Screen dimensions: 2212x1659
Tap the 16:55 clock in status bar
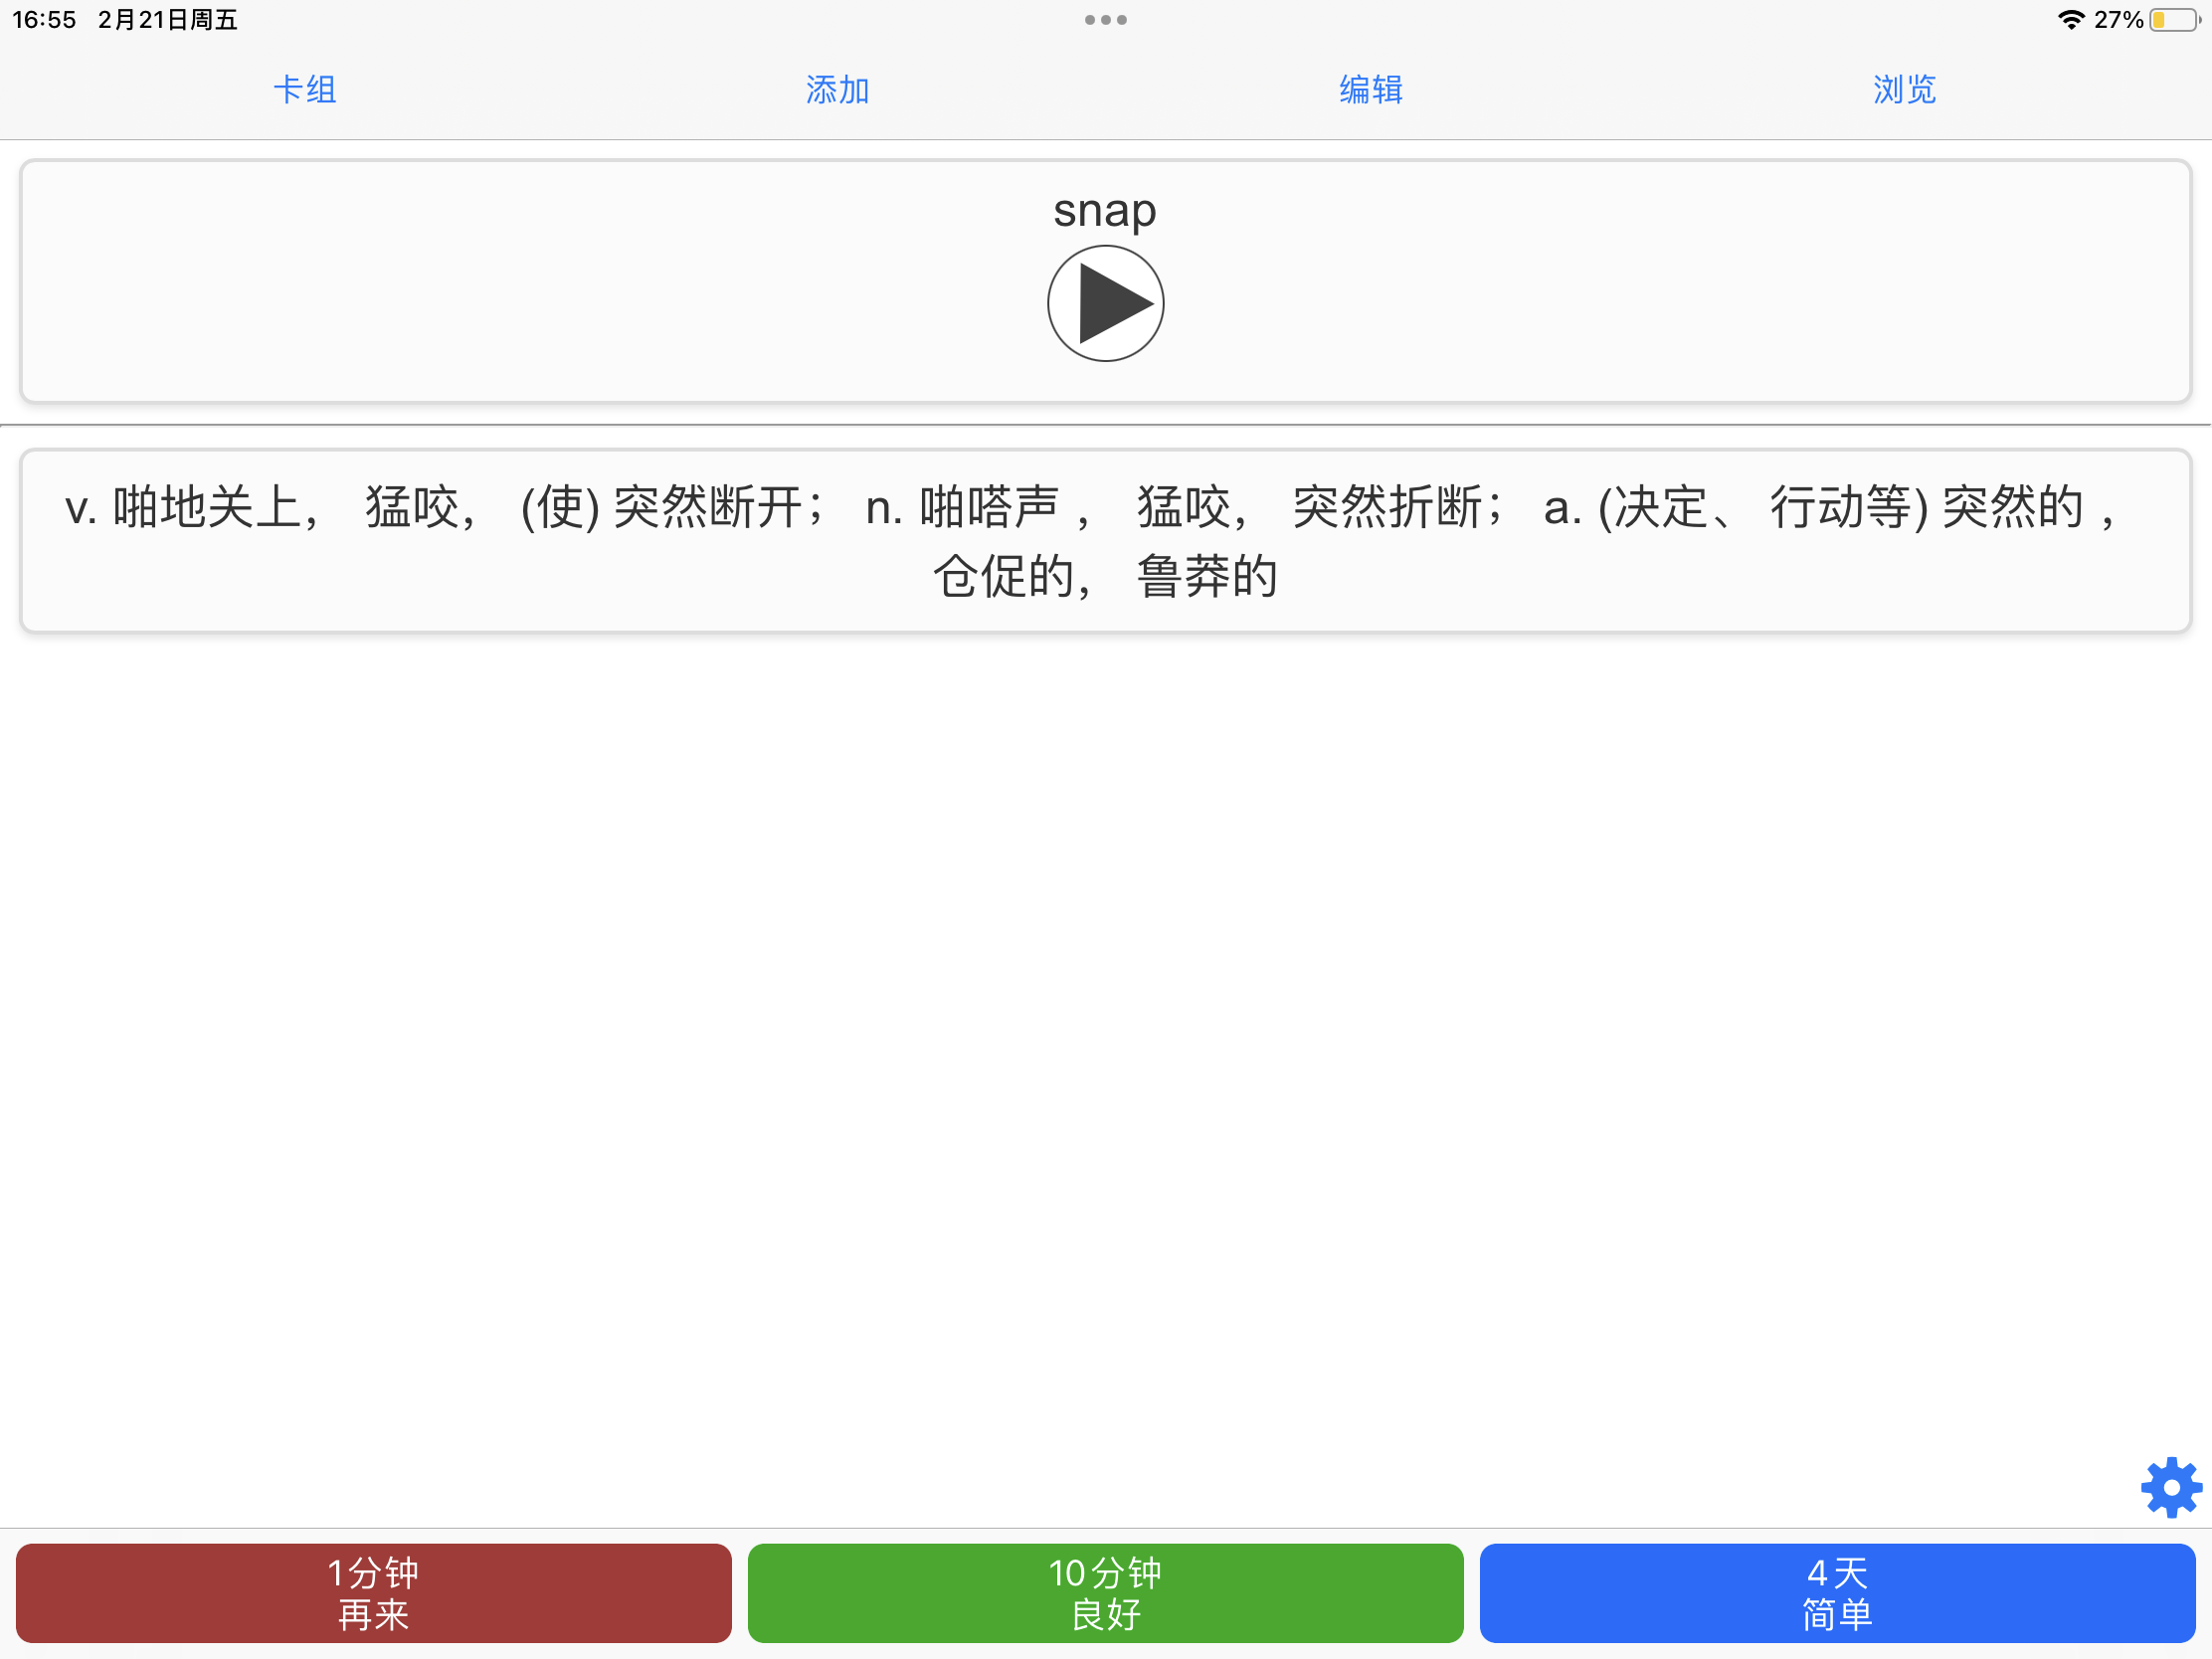(x=44, y=20)
